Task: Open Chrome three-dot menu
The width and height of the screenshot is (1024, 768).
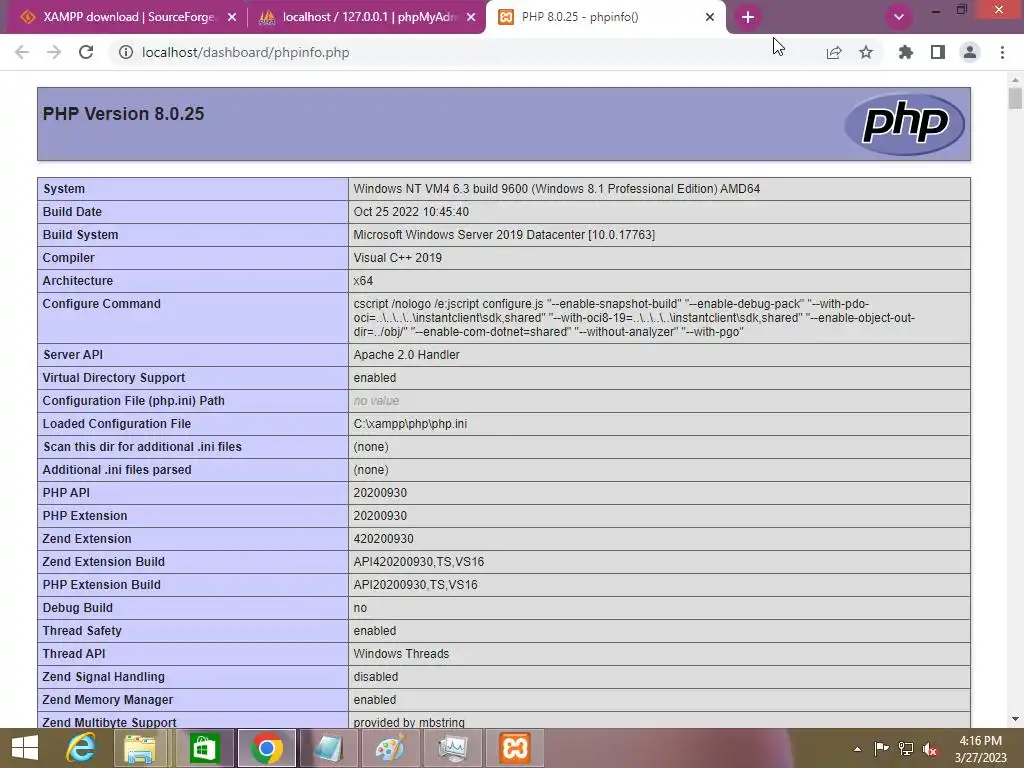Action: (x=1002, y=52)
